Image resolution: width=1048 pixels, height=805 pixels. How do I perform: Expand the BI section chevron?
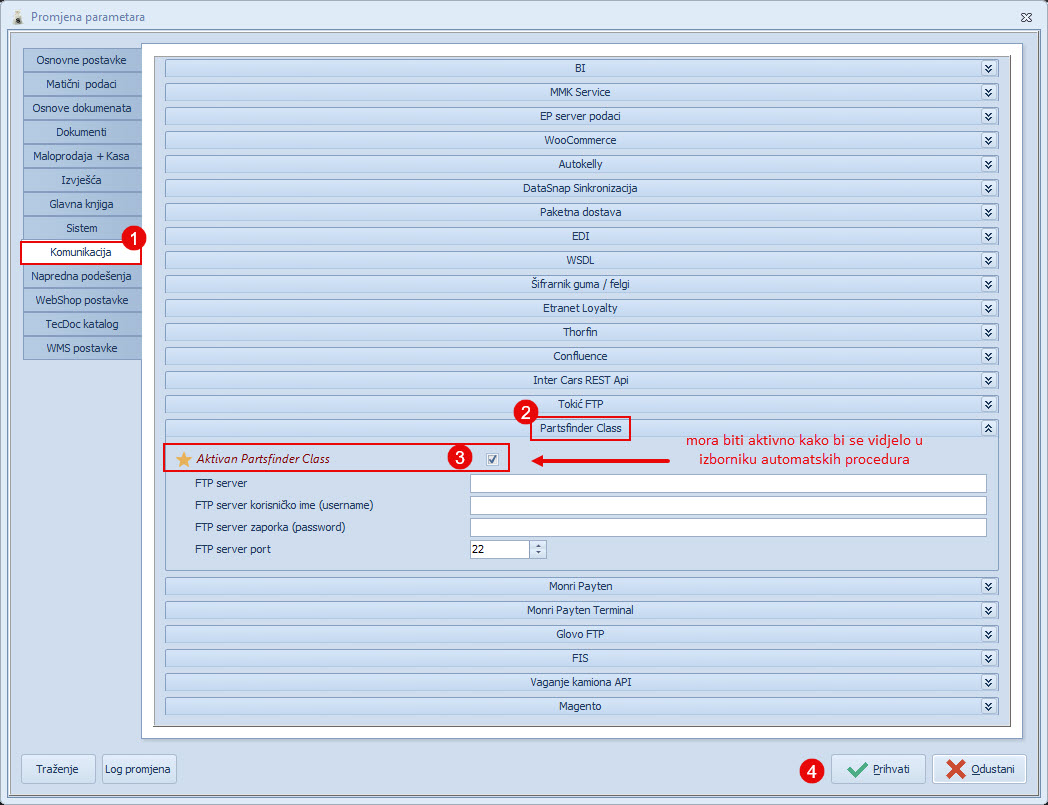pyautogui.click(x=988, y=68)
